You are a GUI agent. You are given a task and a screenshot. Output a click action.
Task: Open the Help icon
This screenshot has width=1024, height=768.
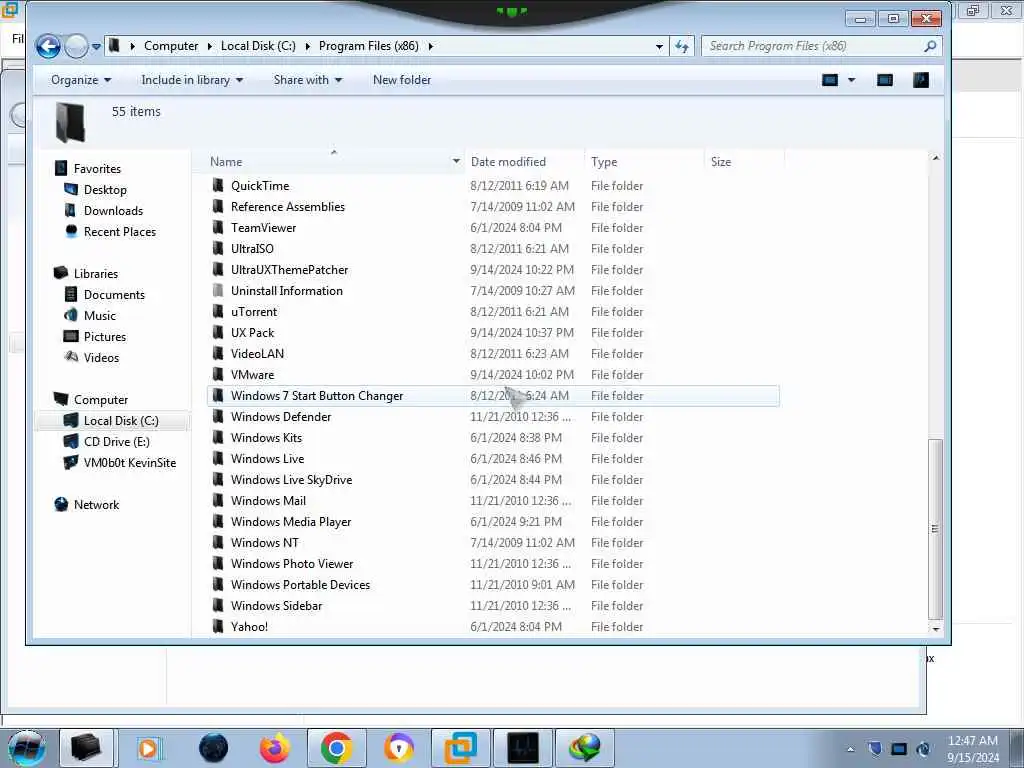point(921,80)
